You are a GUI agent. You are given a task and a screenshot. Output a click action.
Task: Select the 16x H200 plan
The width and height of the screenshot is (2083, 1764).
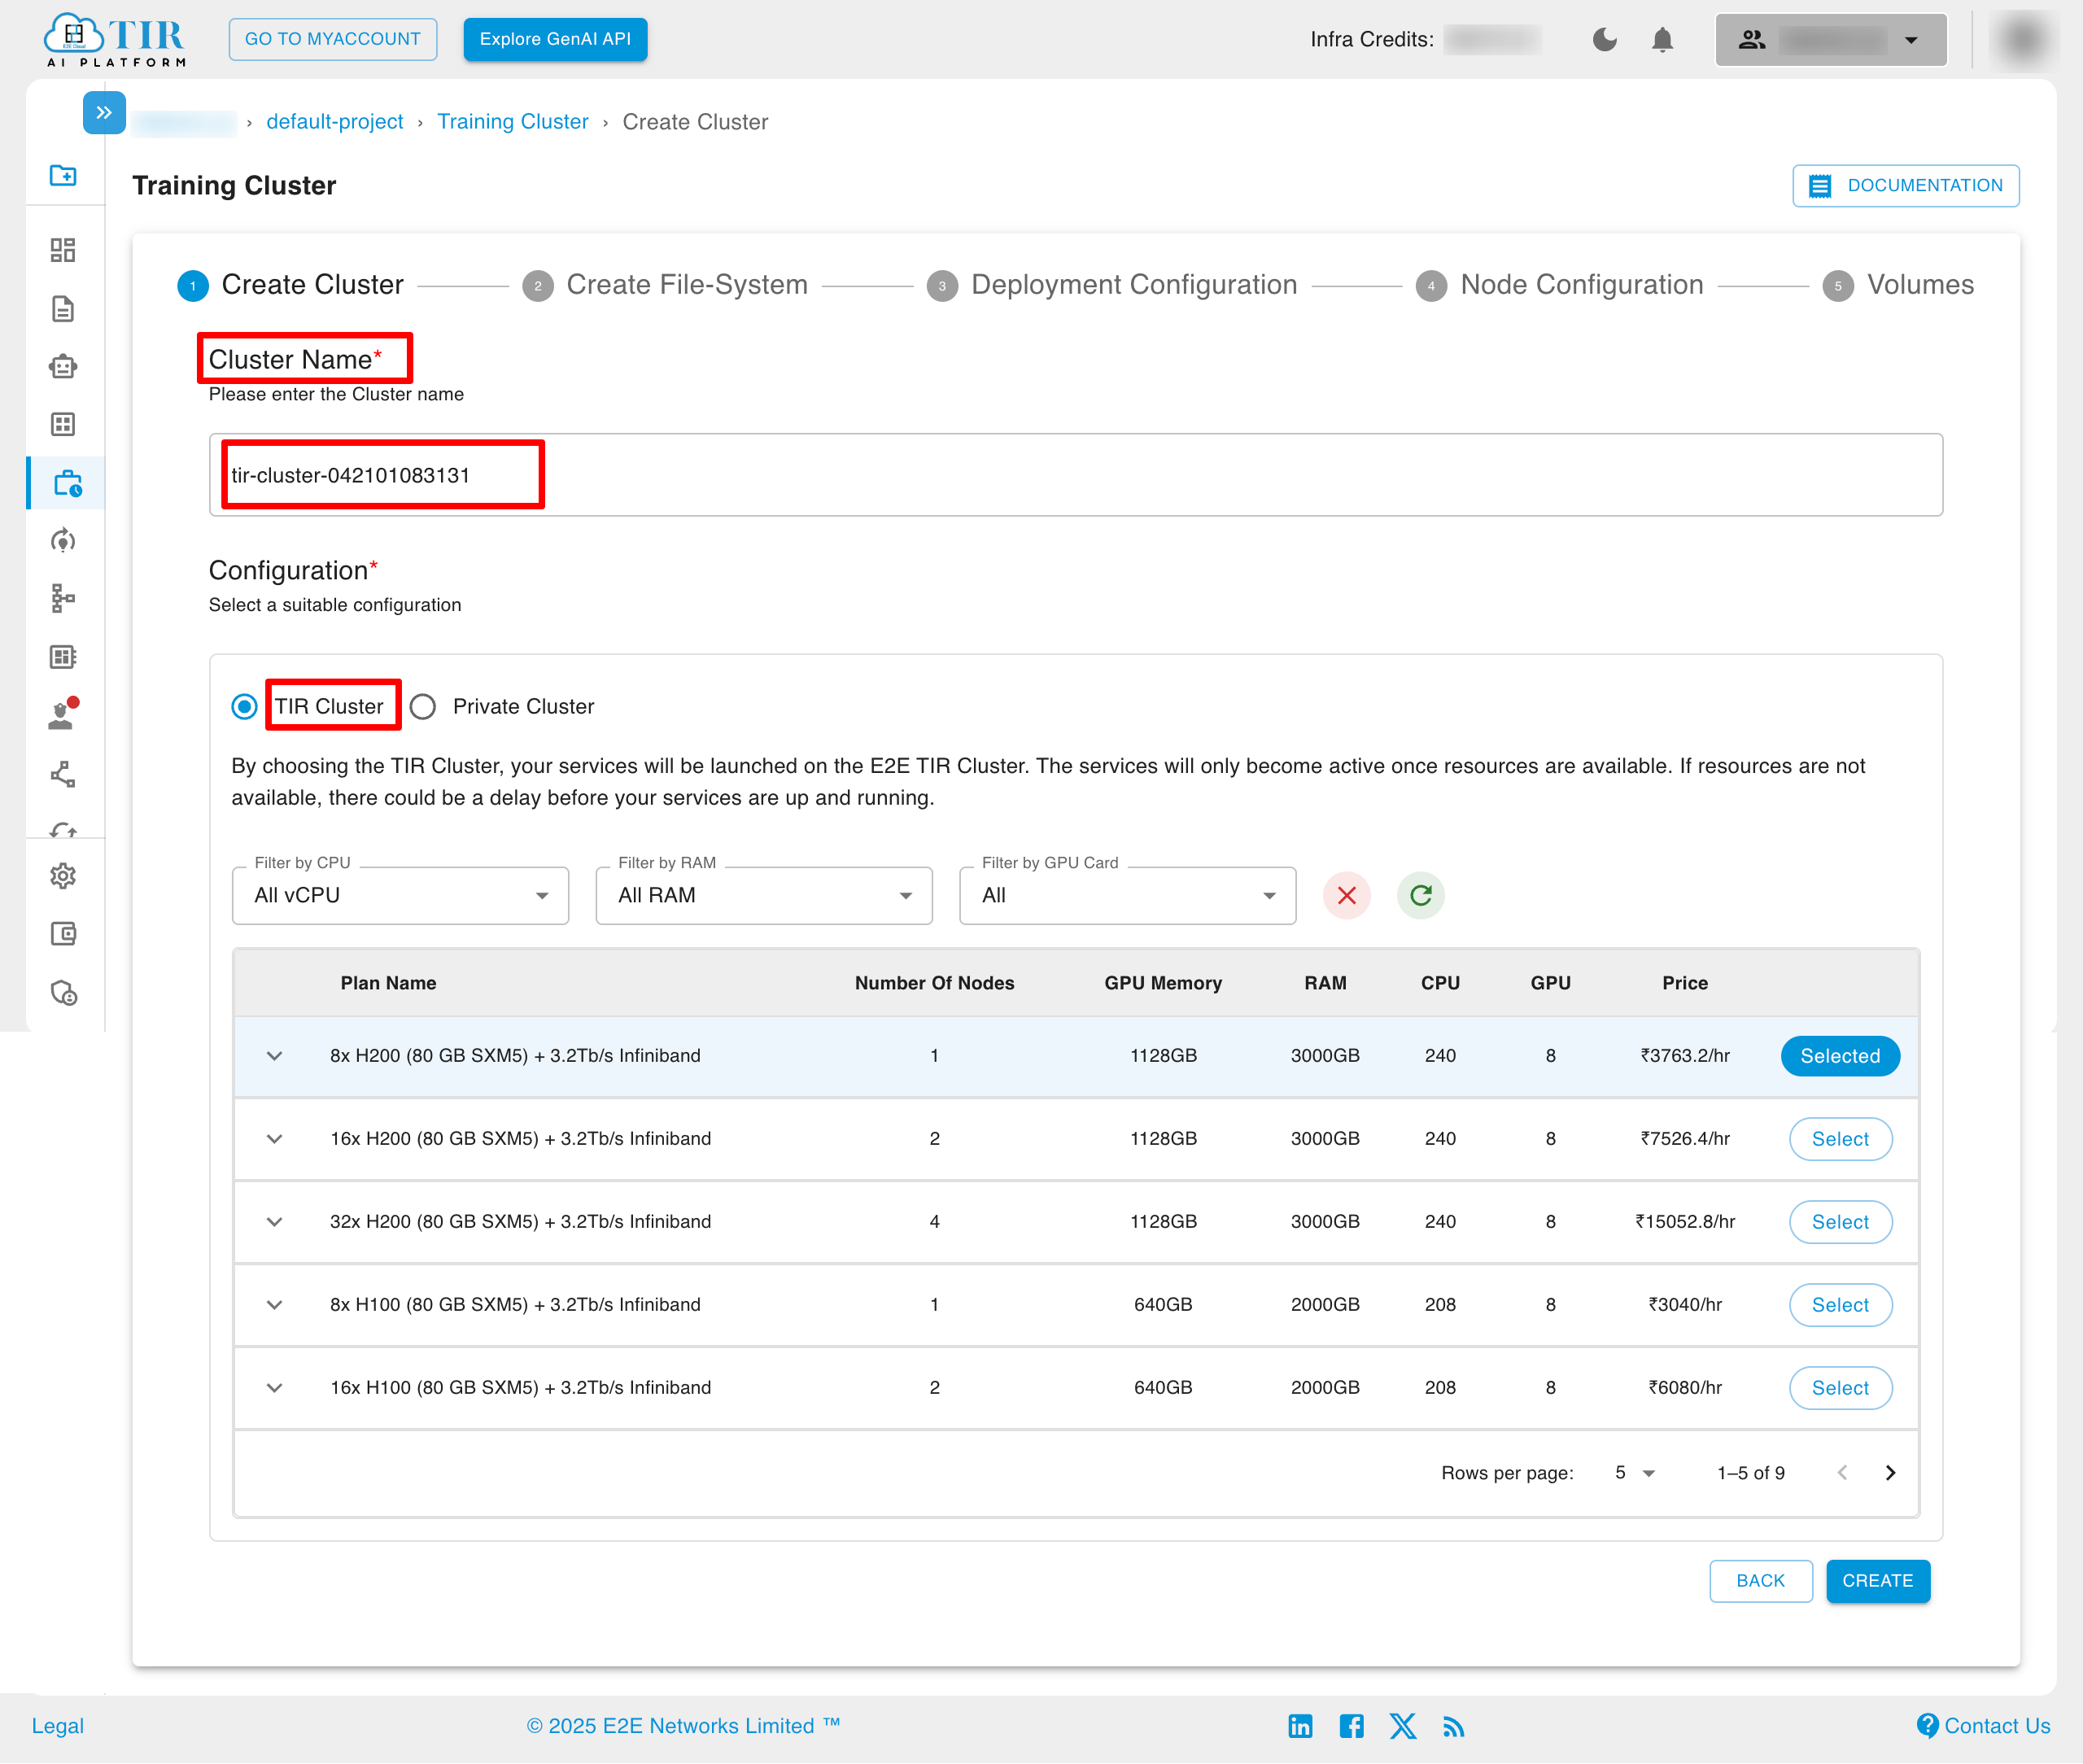coord(1840,1139)
